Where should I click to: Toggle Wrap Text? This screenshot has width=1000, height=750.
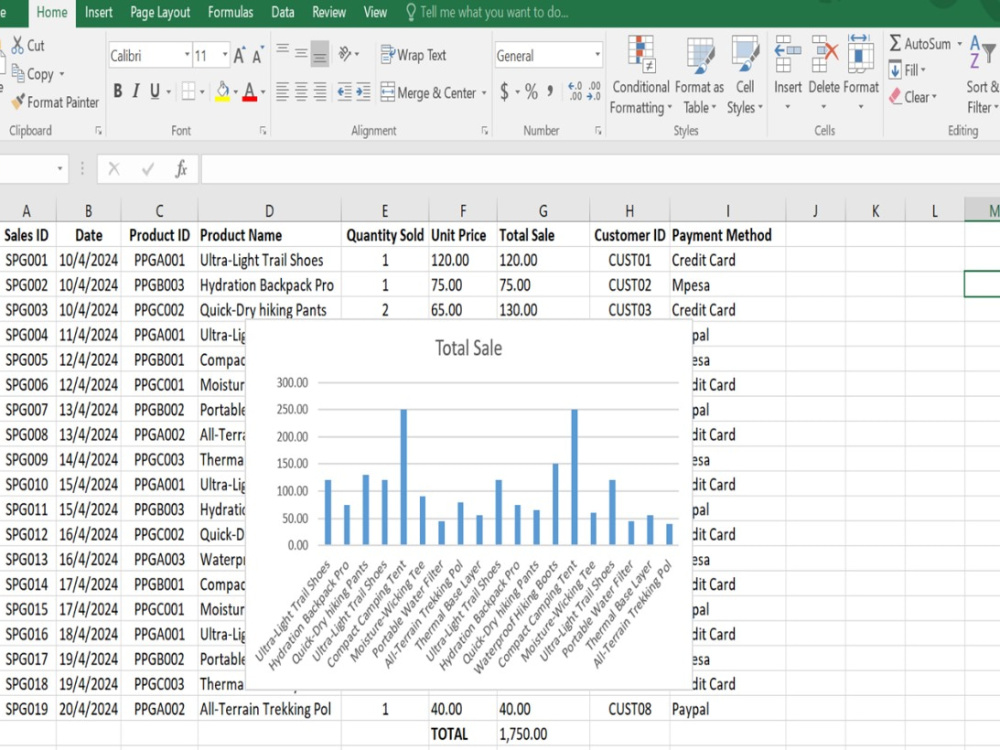413,55
